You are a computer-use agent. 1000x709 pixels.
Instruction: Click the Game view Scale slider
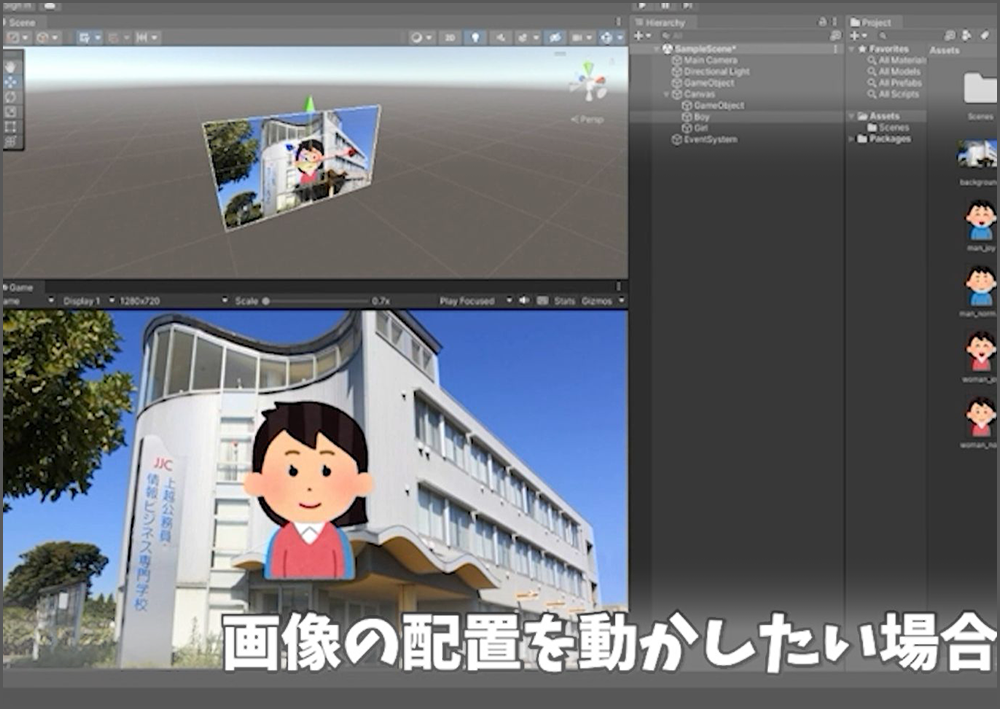point(310,300)
